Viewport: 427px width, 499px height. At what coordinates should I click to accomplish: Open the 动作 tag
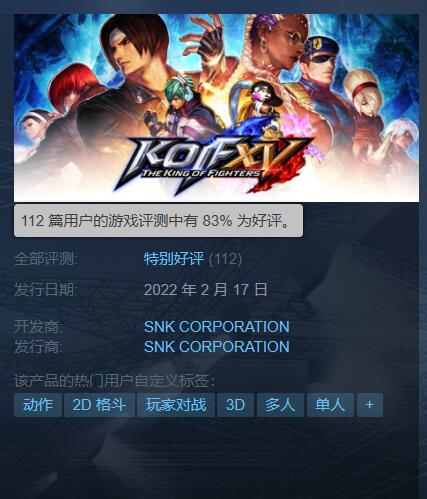(x=38, y=405)
